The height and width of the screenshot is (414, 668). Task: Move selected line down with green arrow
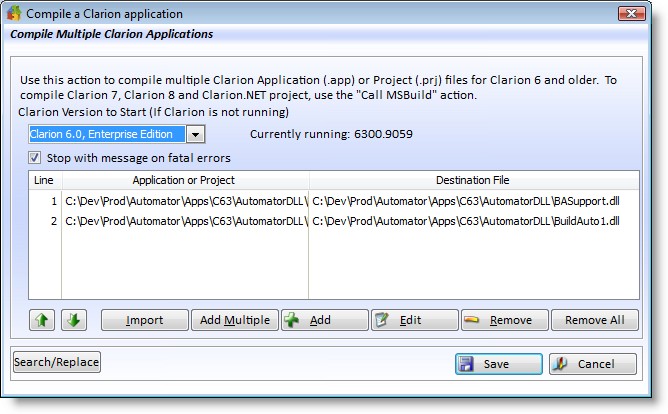click(x=74, y=320)
